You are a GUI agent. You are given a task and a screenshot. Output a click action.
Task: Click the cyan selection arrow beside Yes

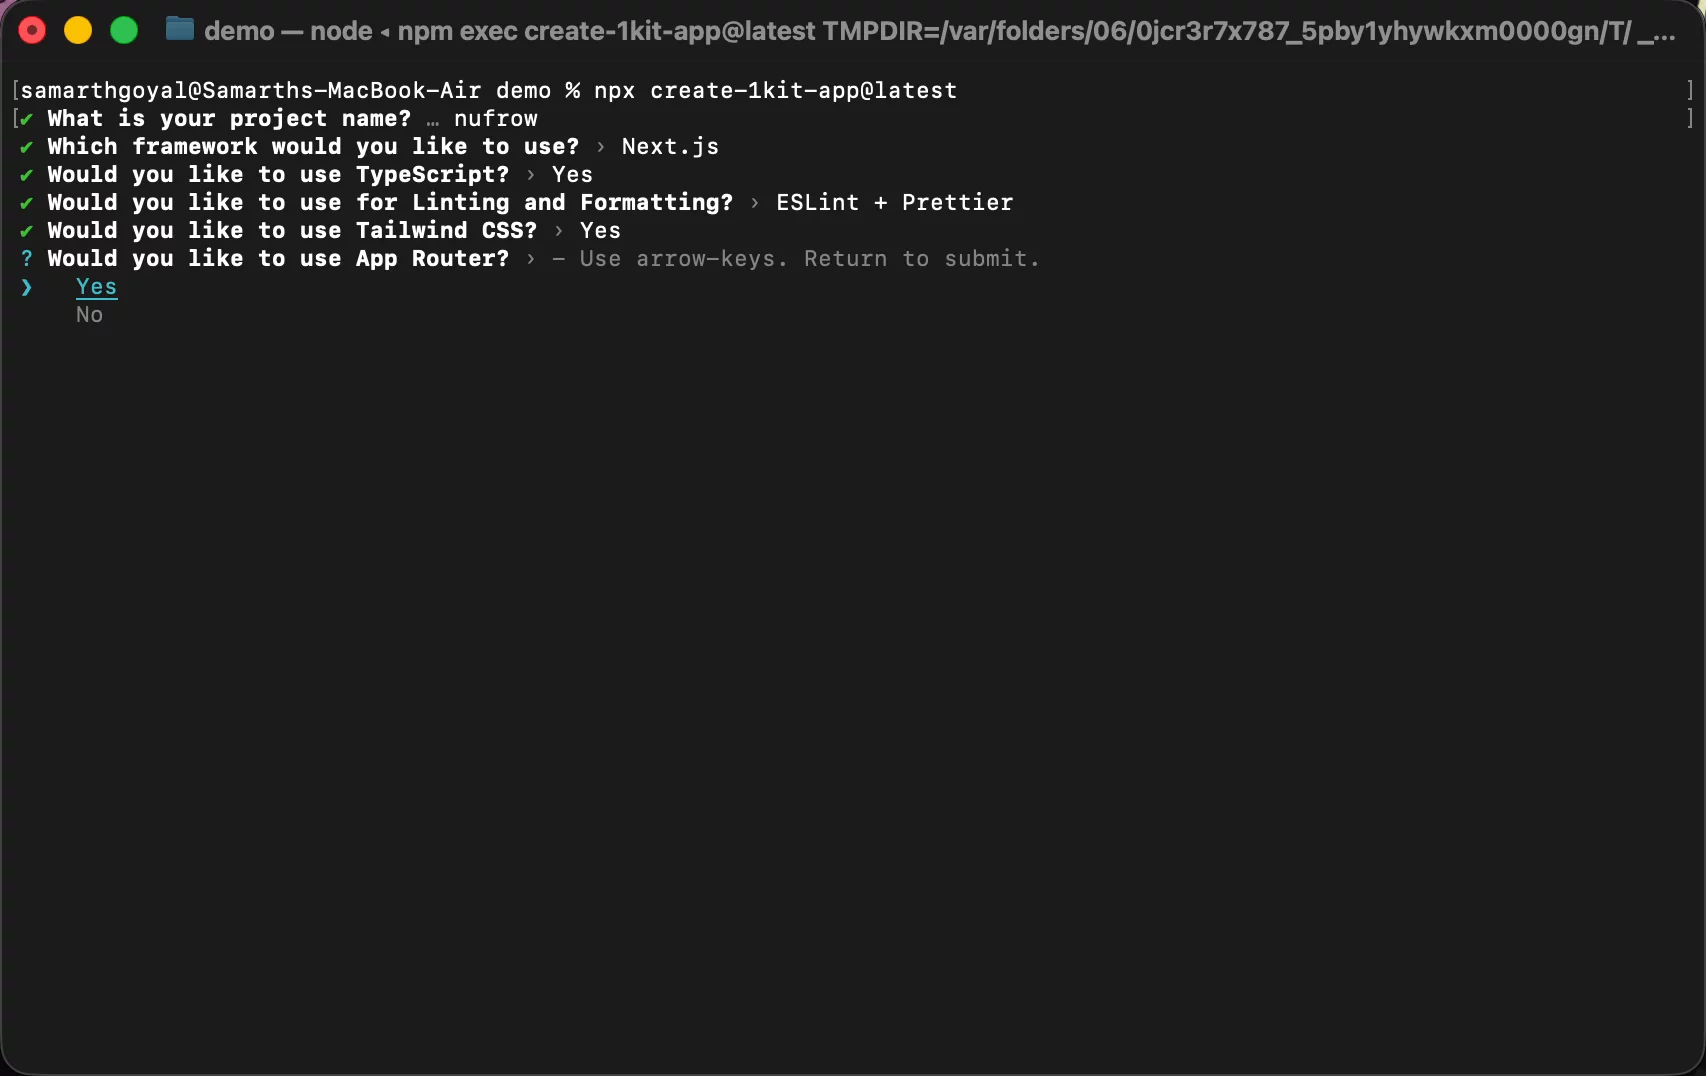27,287
